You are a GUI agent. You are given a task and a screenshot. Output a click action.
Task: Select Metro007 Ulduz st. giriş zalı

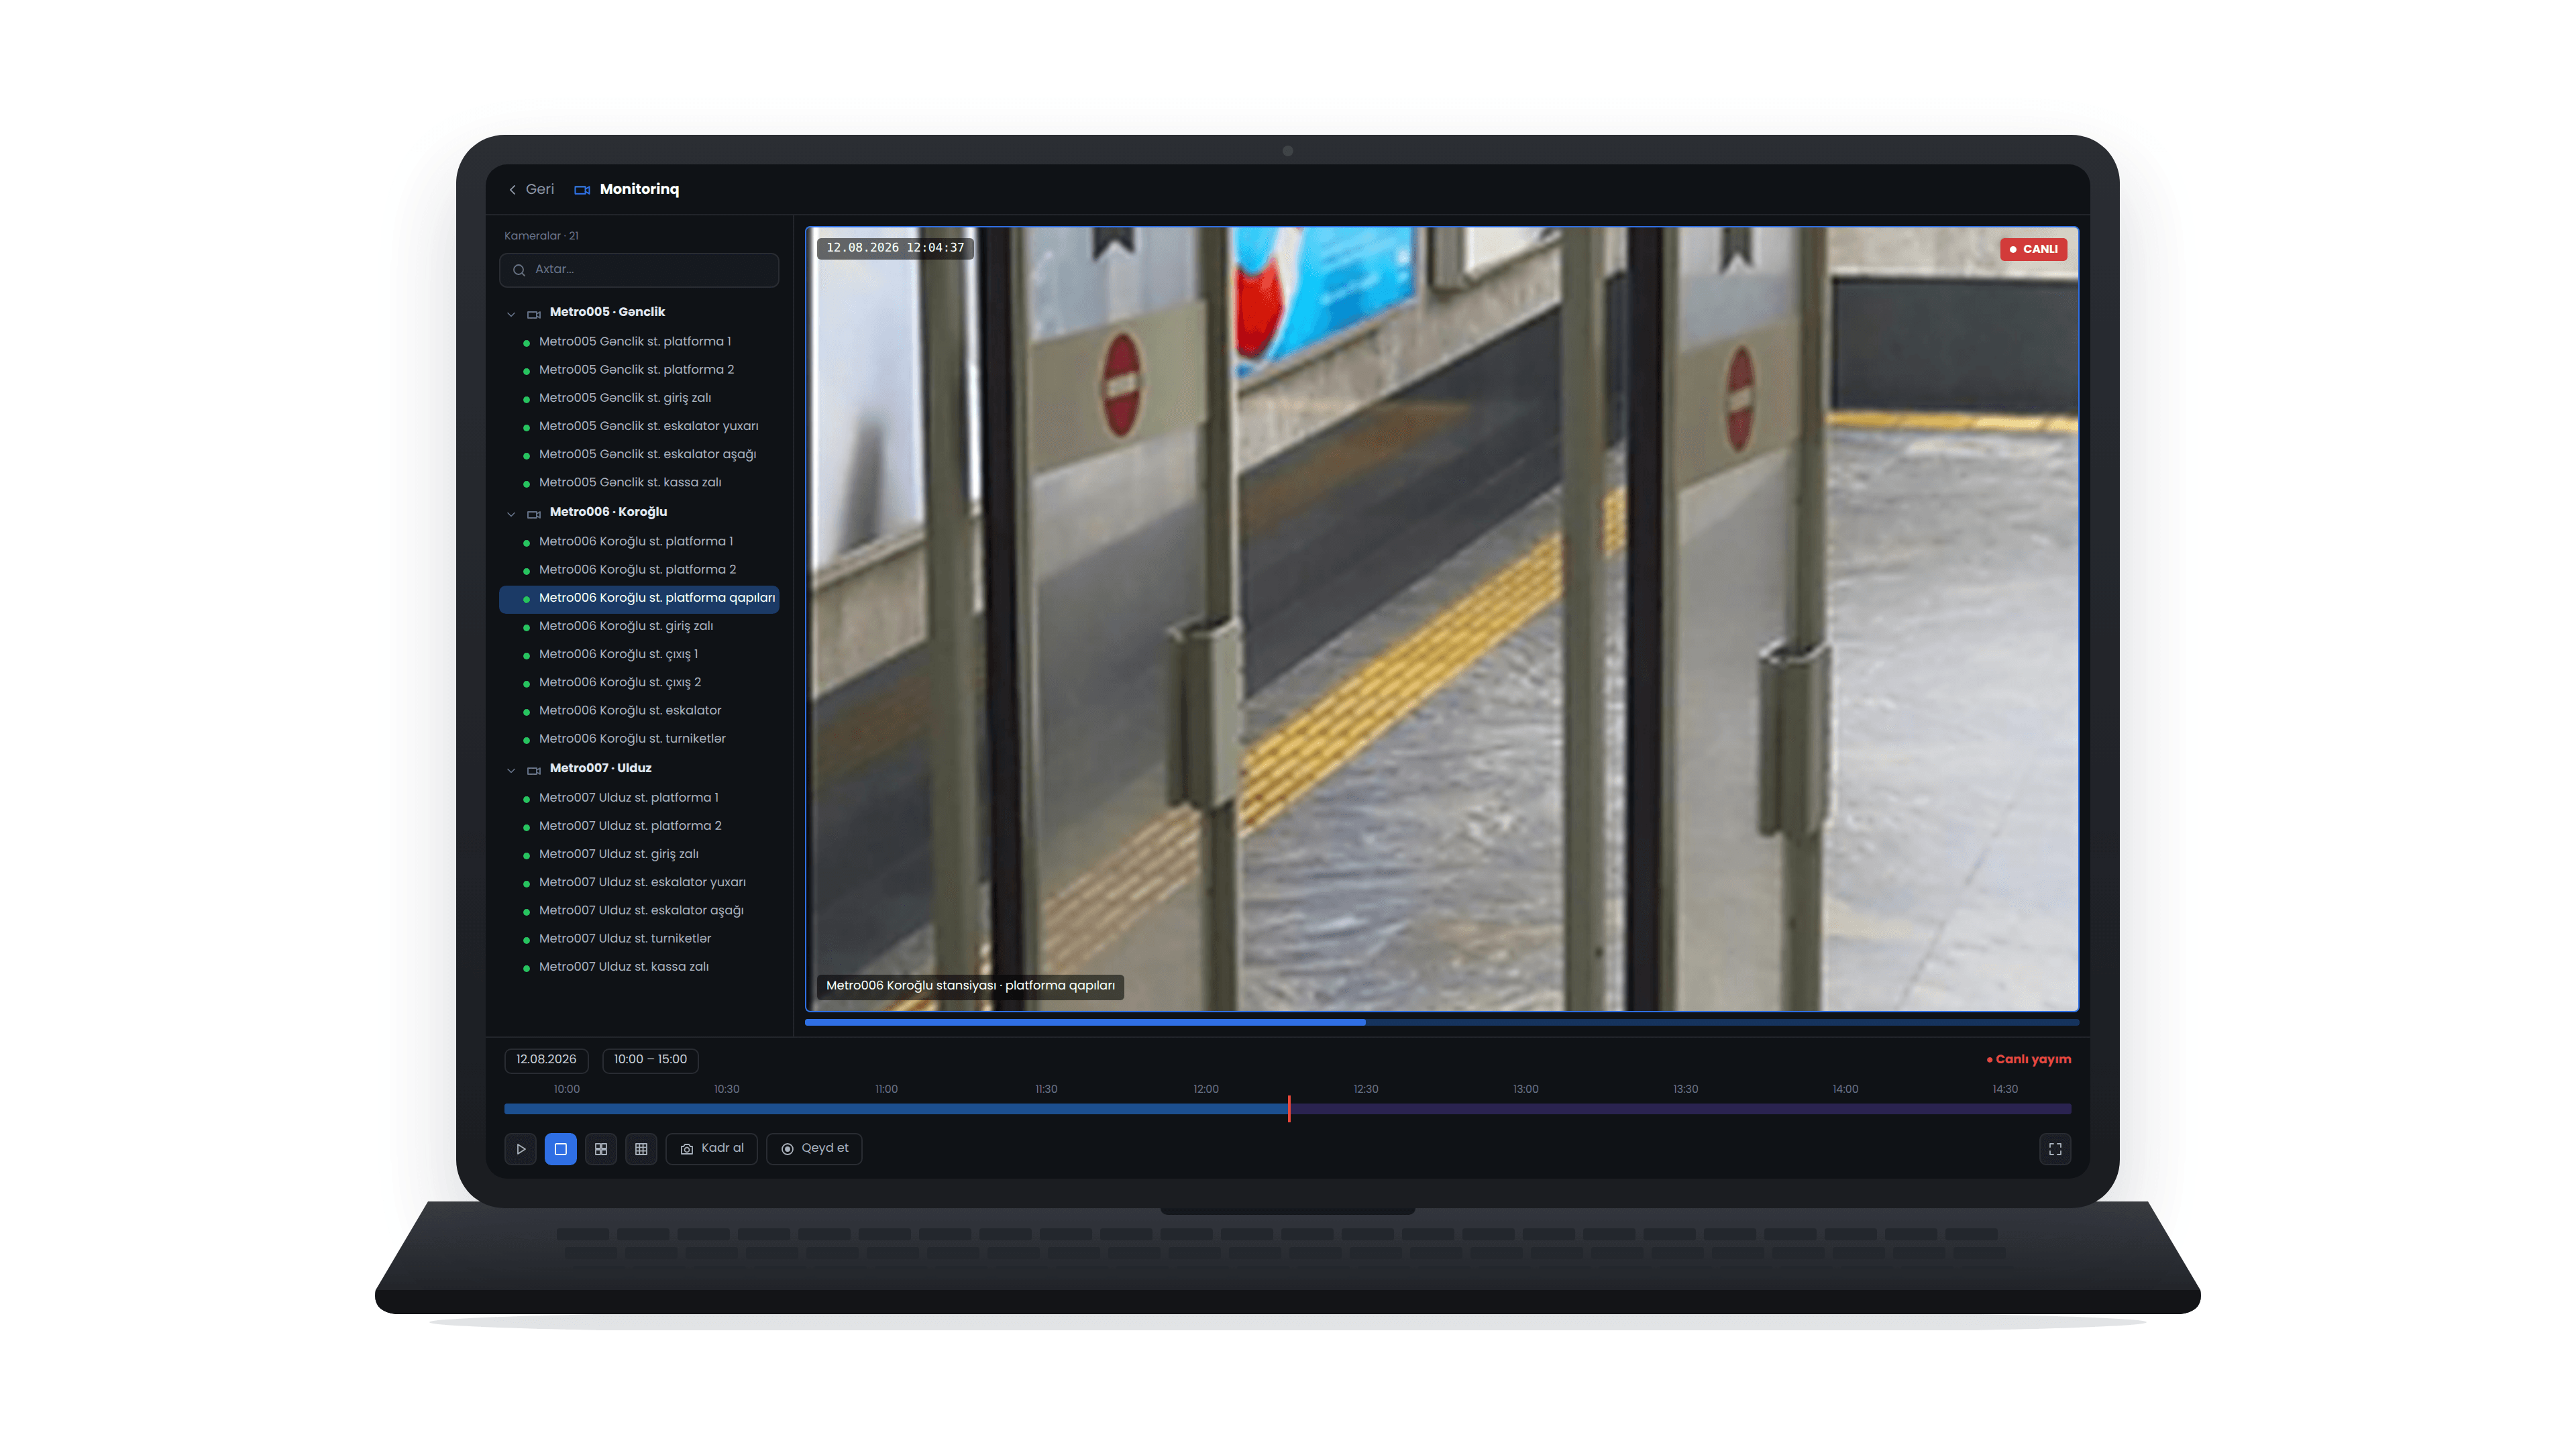639,854
